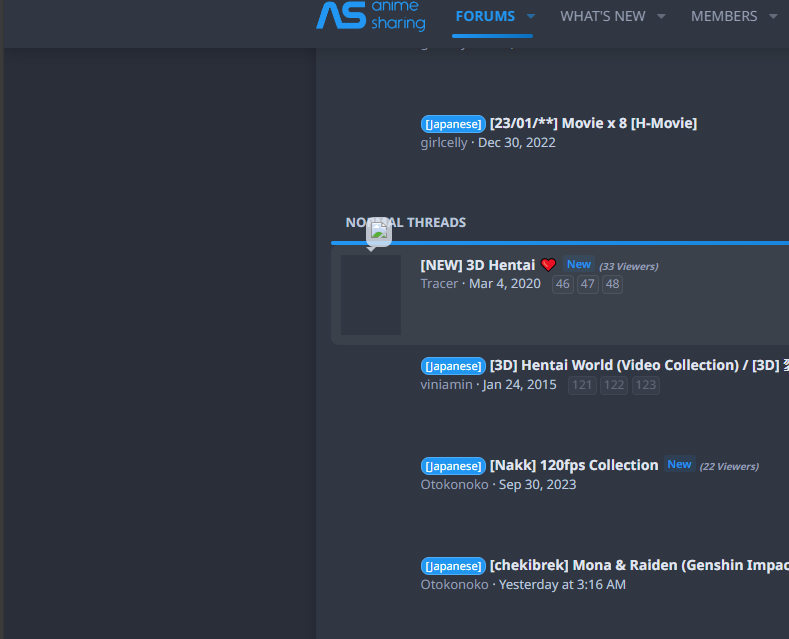This screenshot has width=789, height=639.
Task: Open the What's New menu
Action: [602, 16]
